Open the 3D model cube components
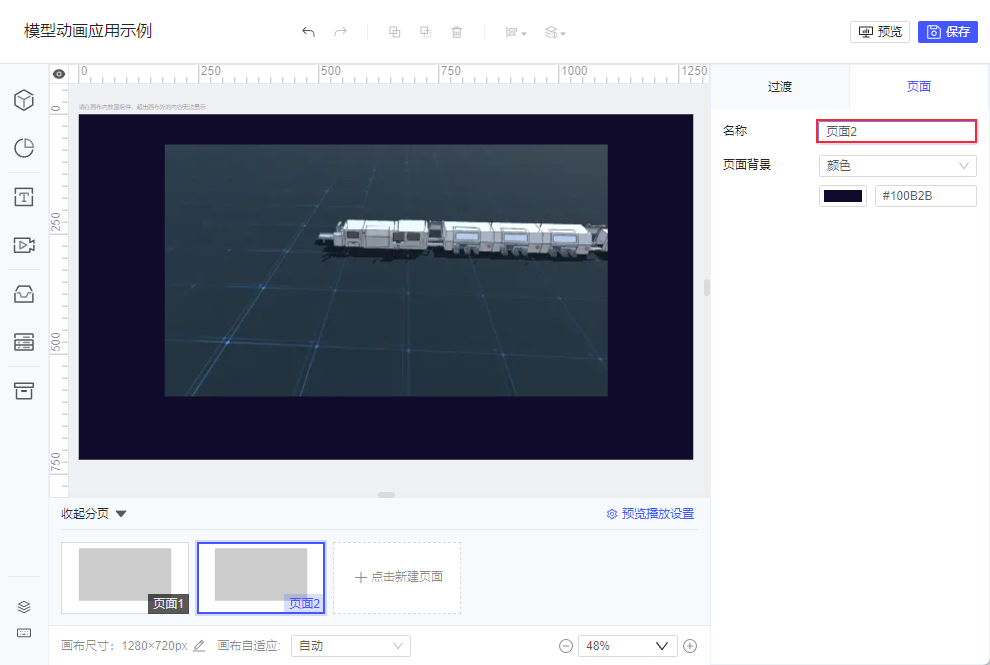The height and width of the screenshot is (665, 990). pyautogui.click(x=24, y=100)
